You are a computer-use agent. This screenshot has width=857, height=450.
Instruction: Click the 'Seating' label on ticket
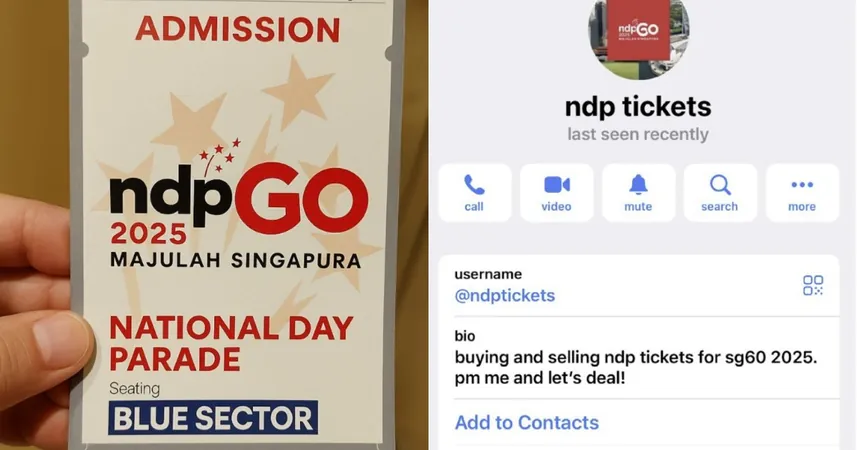tap(134, 389)
